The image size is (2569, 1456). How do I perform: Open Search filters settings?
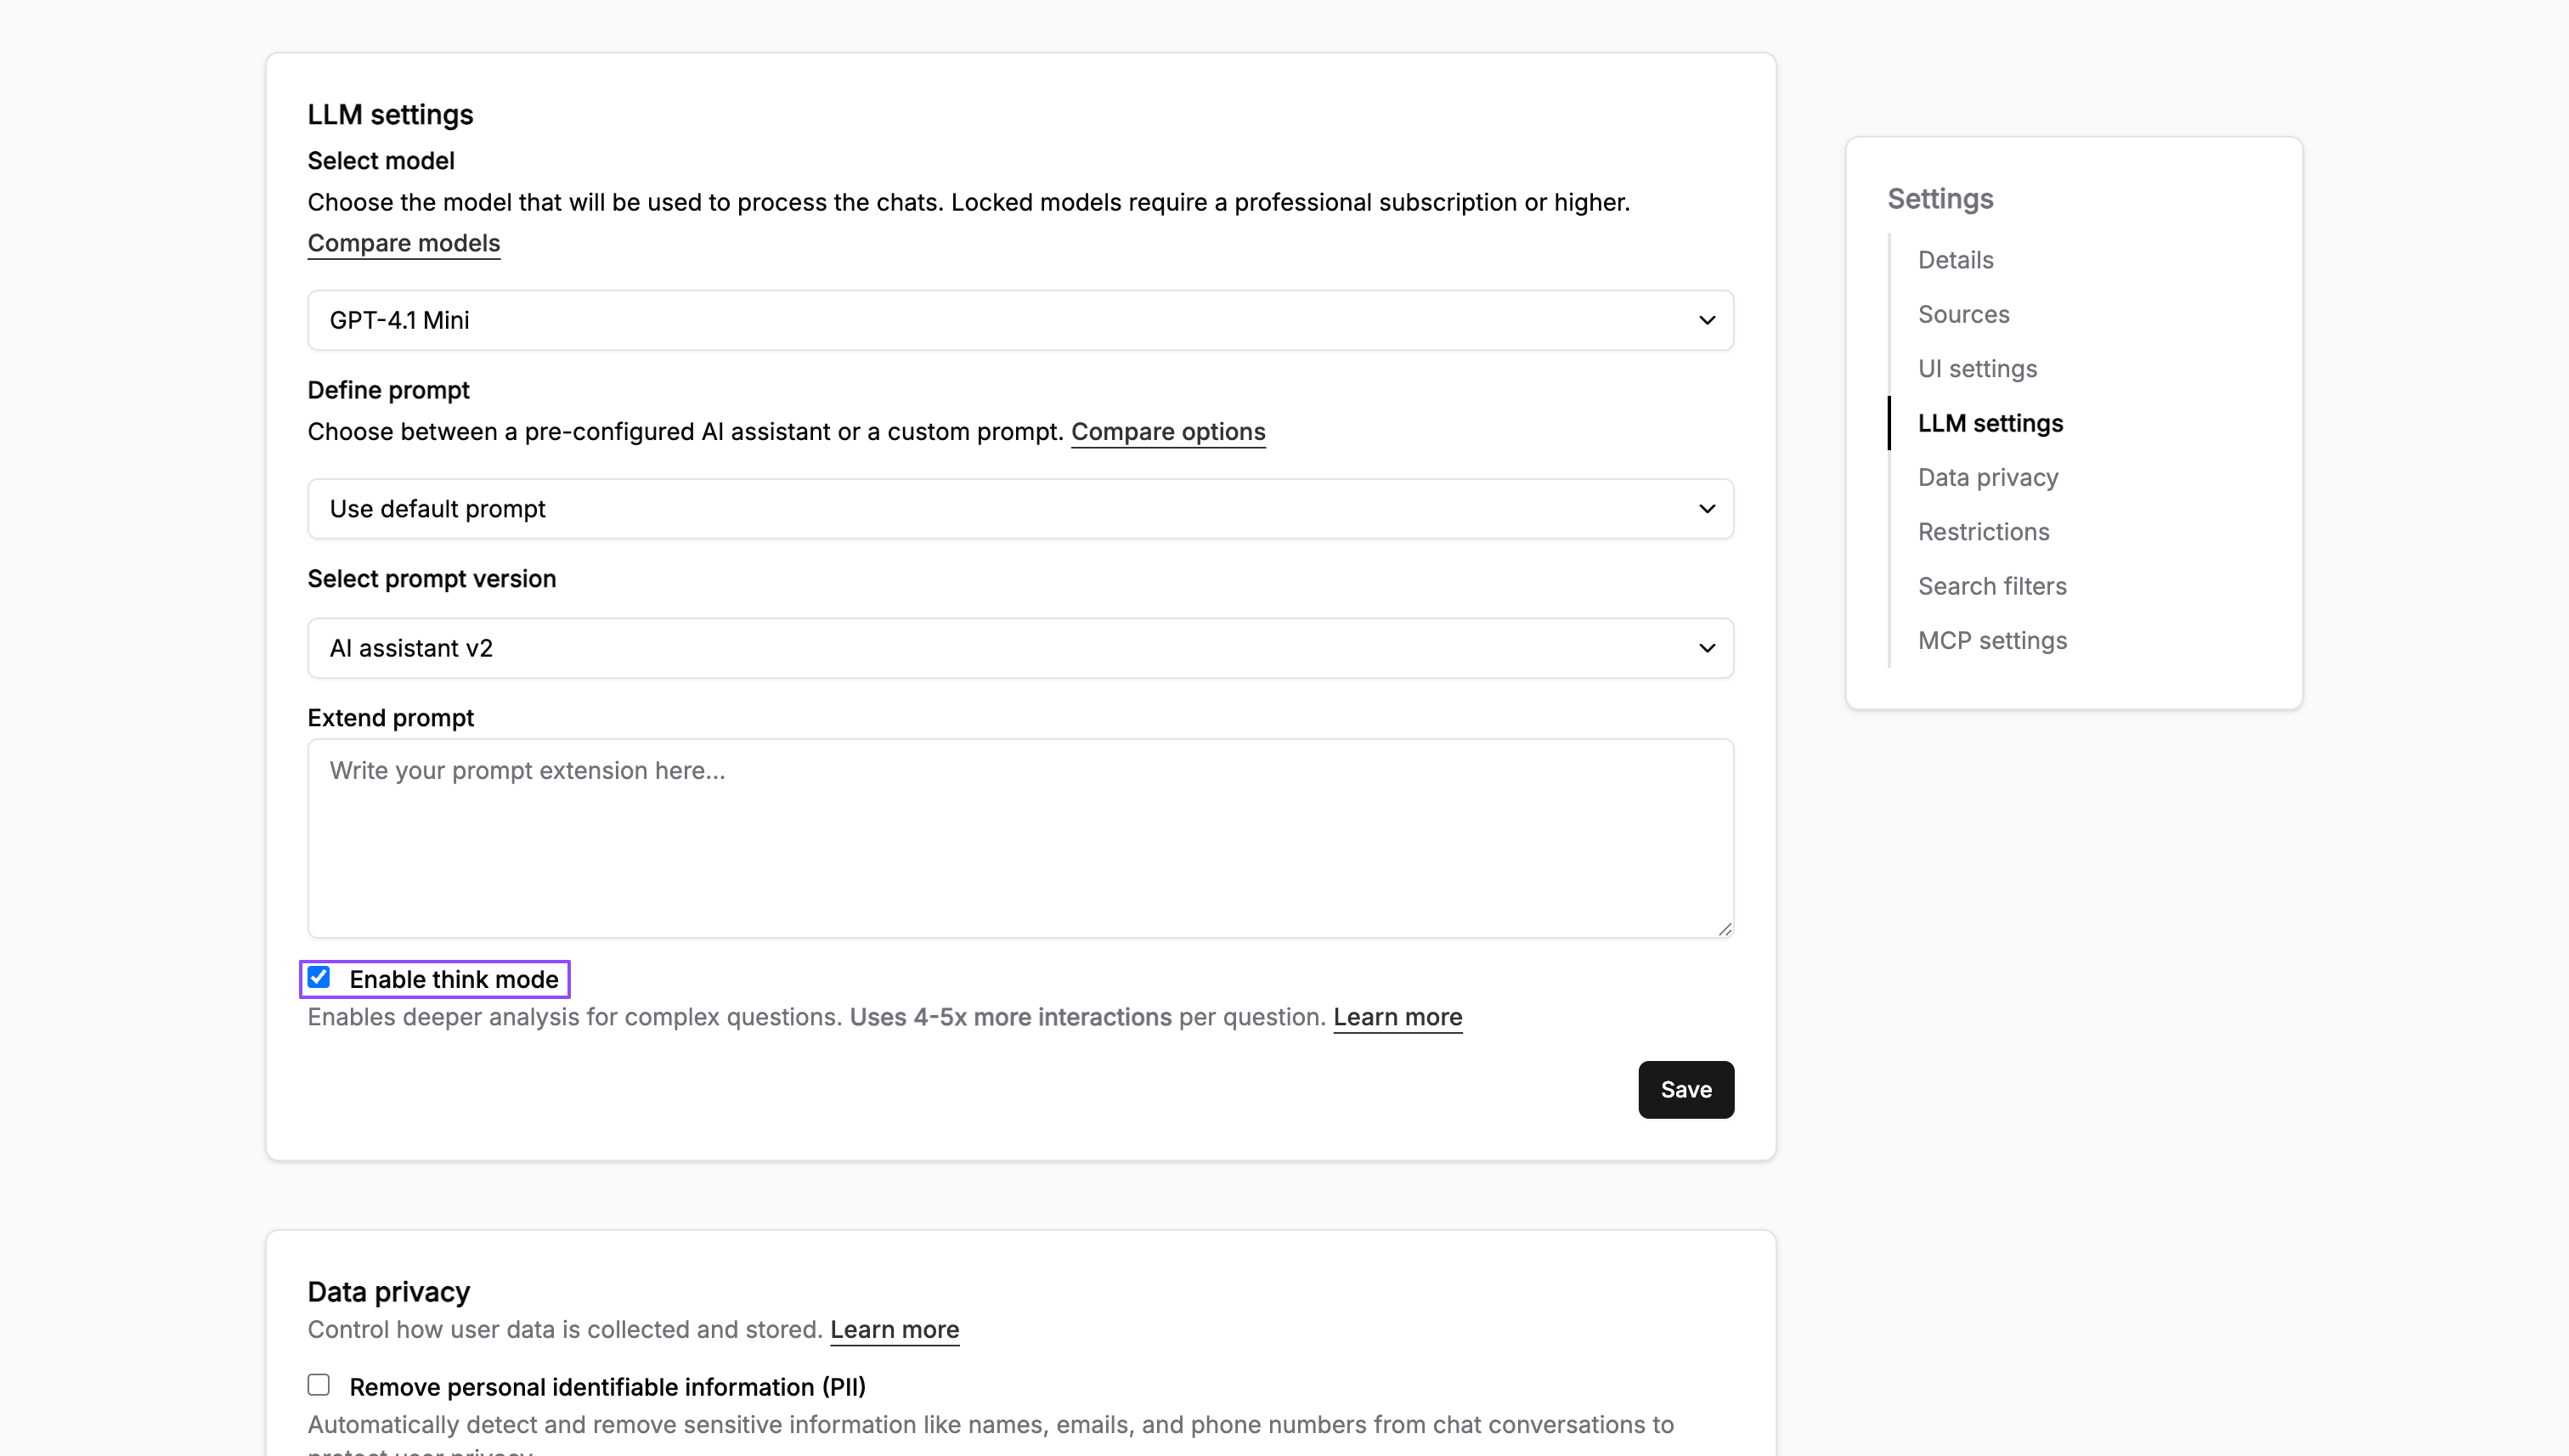pyautogui.click(x=1991, y=586)
